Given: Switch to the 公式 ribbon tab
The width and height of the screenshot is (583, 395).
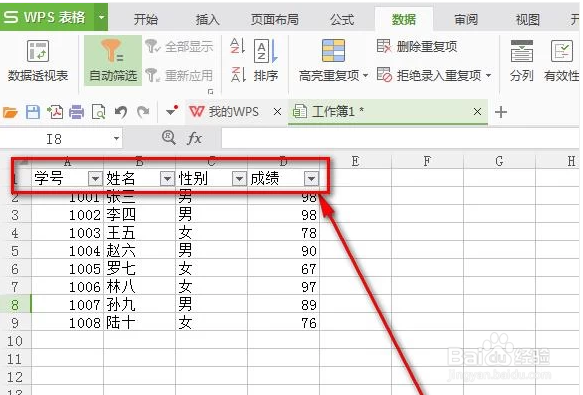Looking at the screenshot, I should 342,19.
